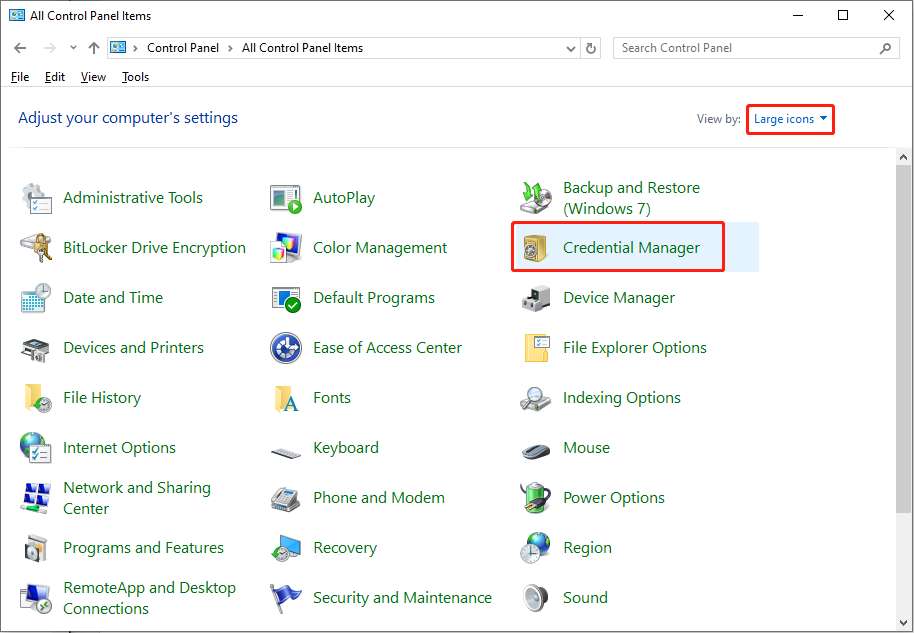The width and height of the screenshot is (914, 633).
Task: Click Control Panel in the breadcrumb
Action: [x=183, y=47]
